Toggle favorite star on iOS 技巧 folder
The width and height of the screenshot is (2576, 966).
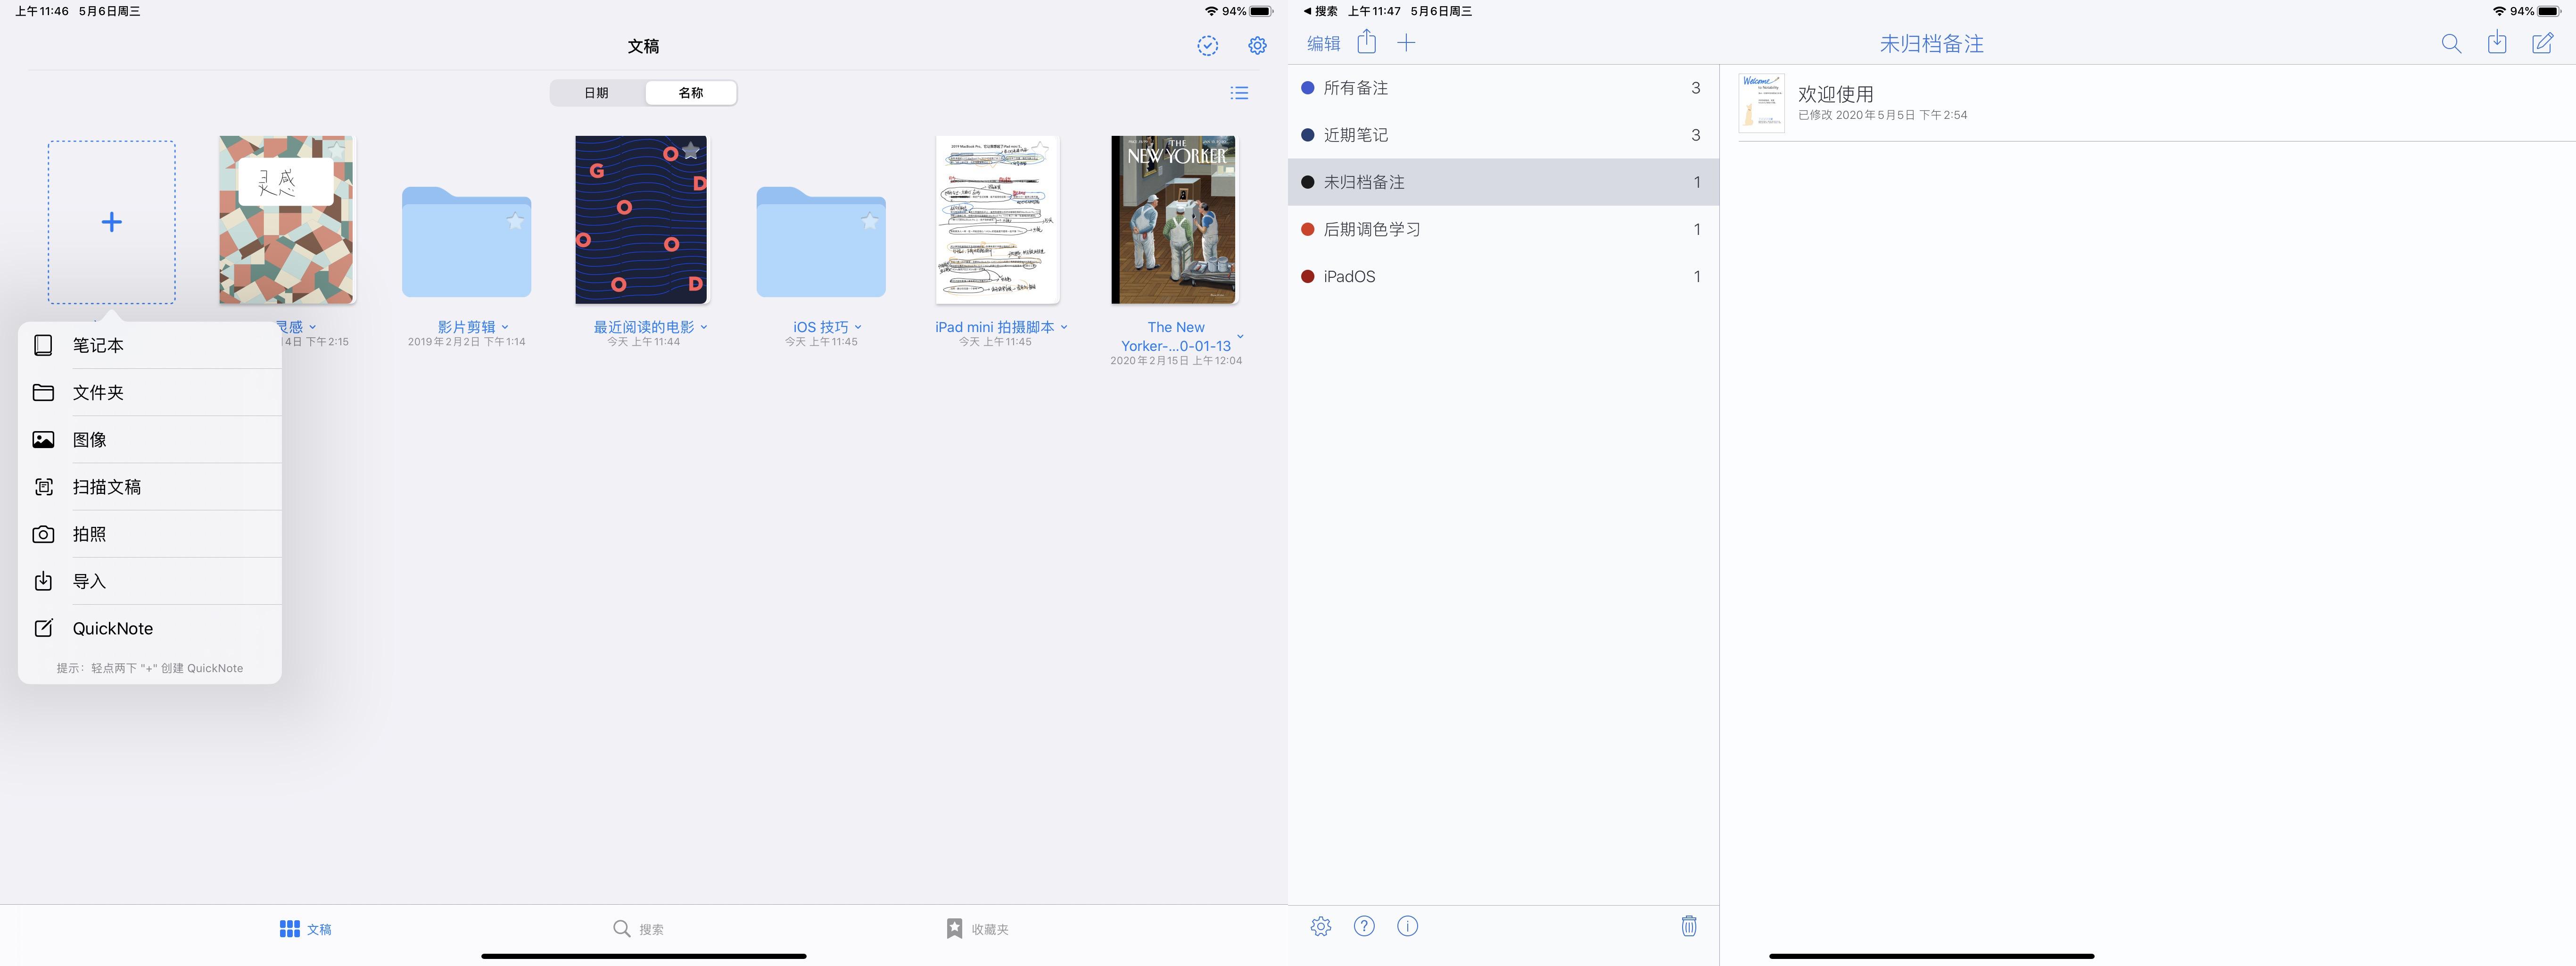(x=869, y=221)
